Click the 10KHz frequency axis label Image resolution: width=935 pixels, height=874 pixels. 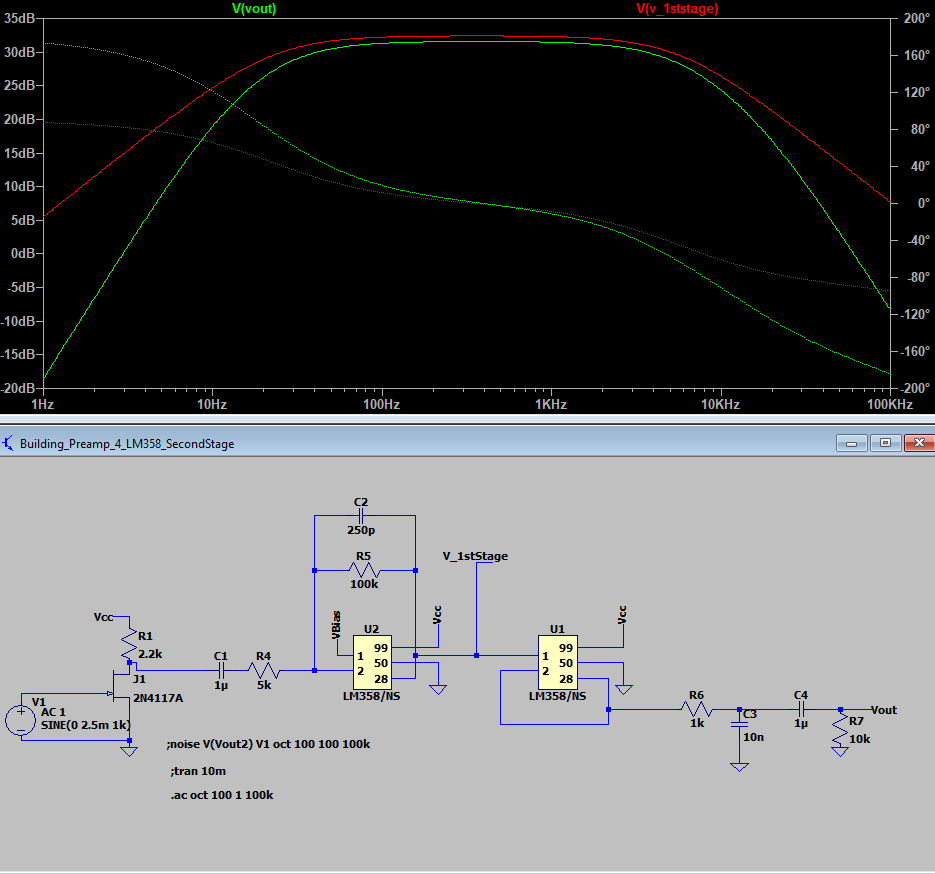click(720, 404)
